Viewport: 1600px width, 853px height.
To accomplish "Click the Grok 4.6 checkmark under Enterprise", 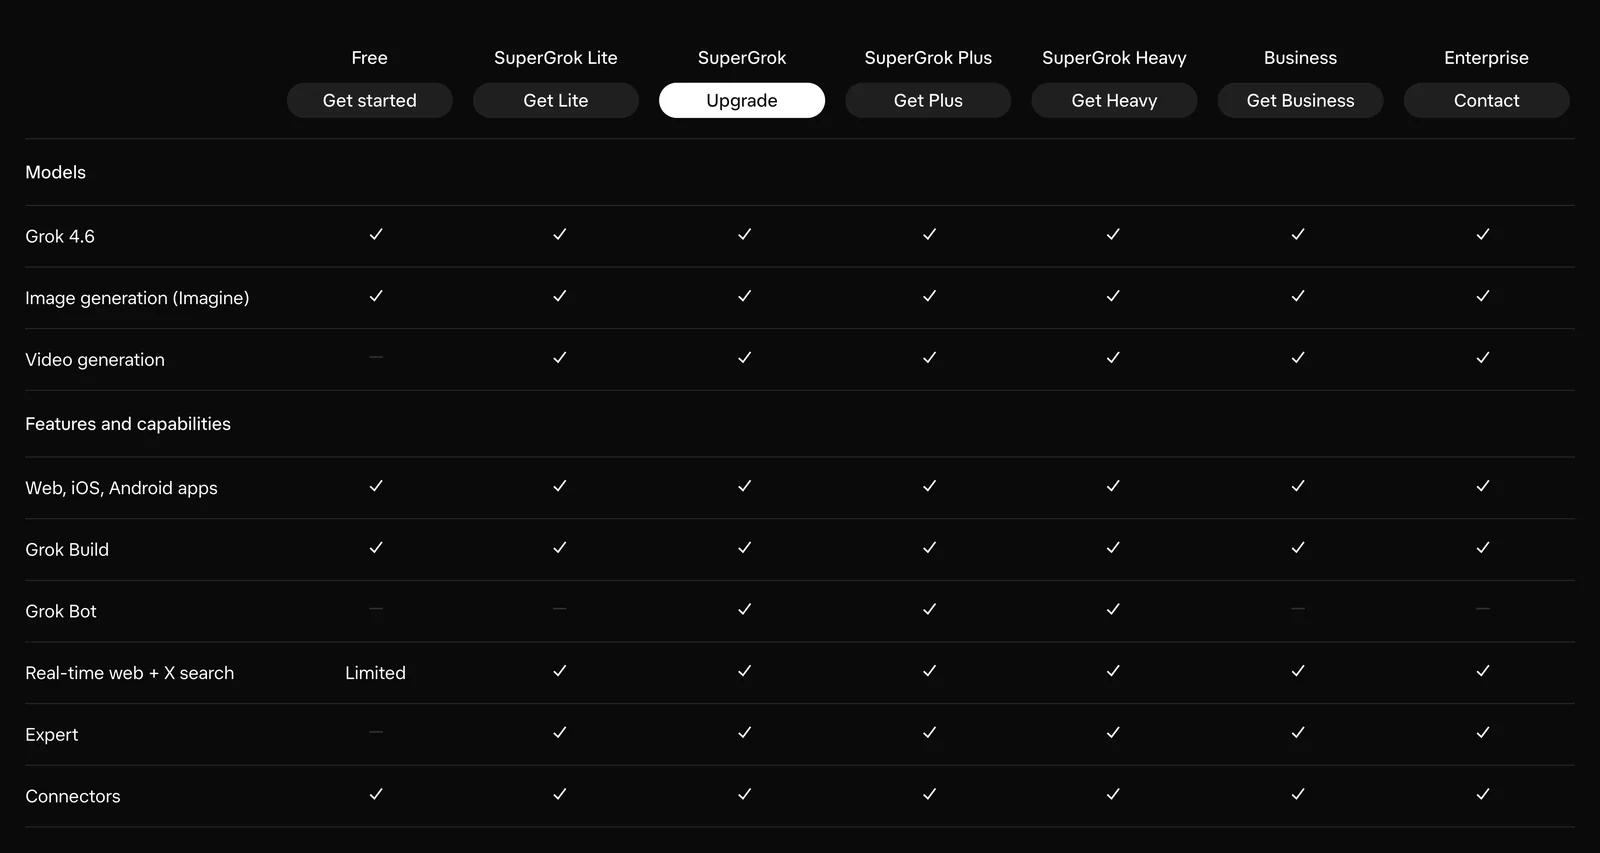I will point(1483,234).
